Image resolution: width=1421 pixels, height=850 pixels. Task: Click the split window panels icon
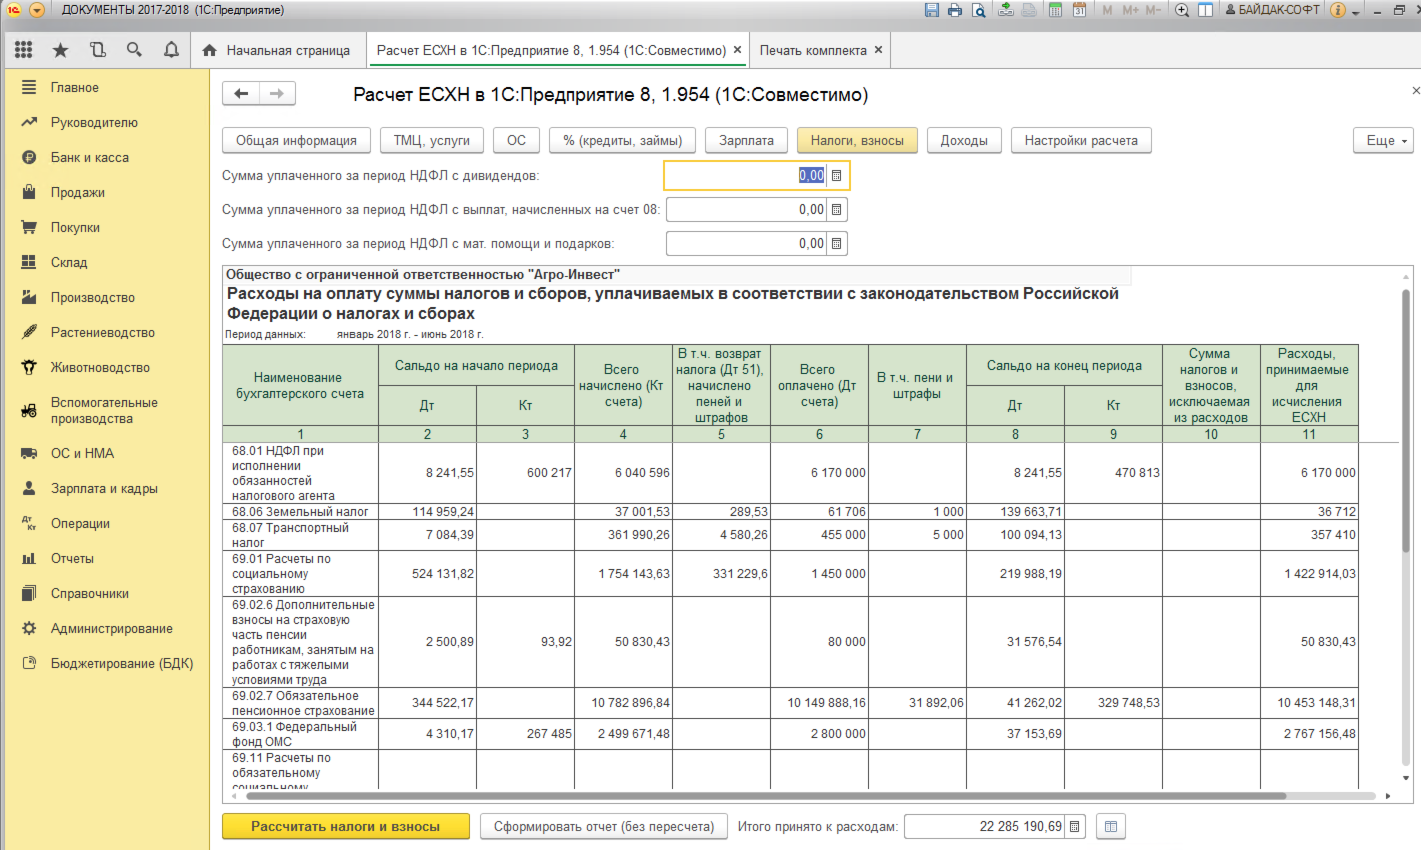[x=1205, y=10]
